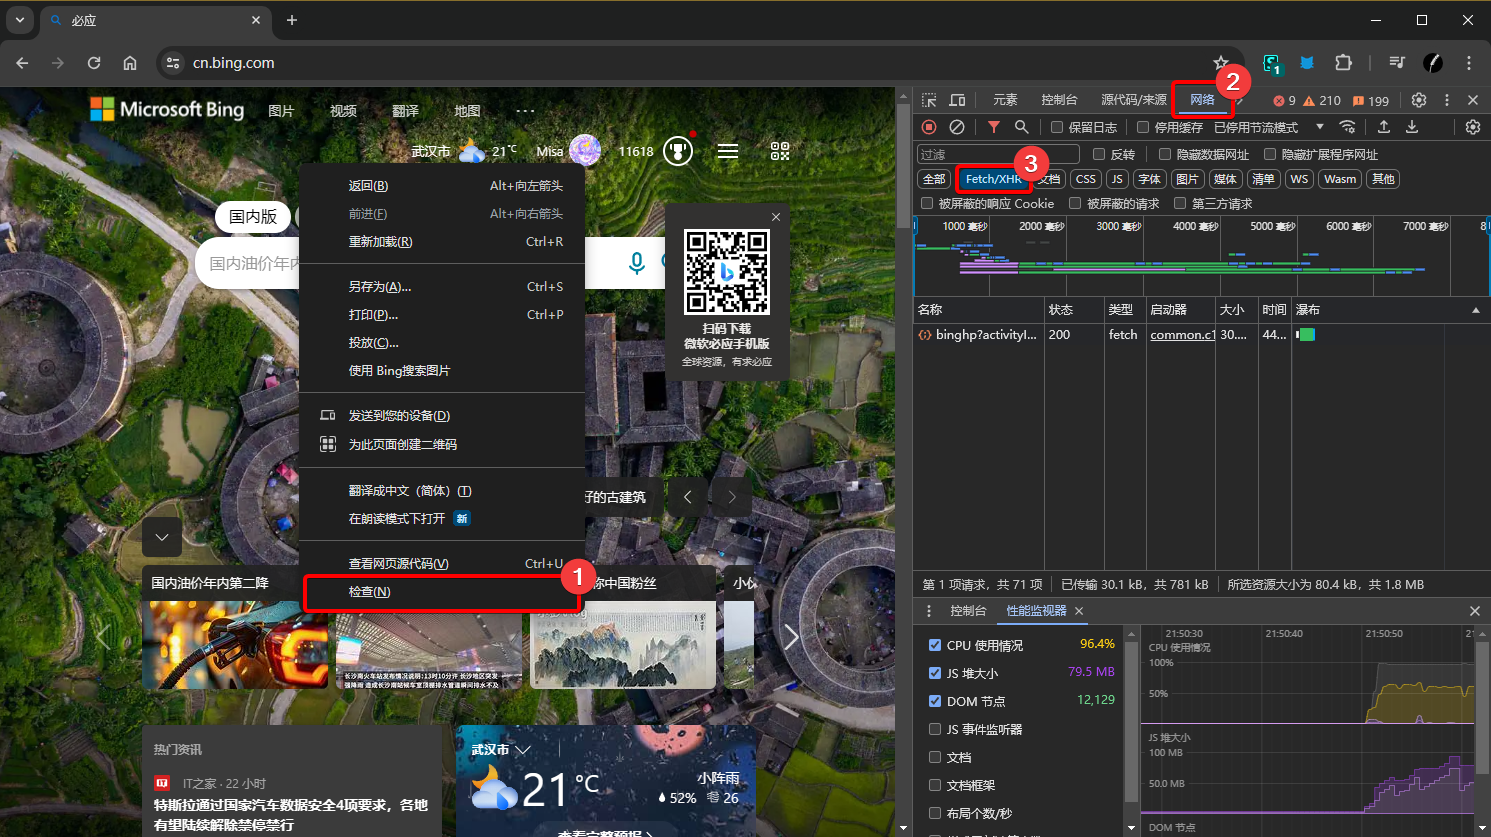Open the drawer three-dot menu
This screenshot has width=1491, height=837.
(929, 611)
